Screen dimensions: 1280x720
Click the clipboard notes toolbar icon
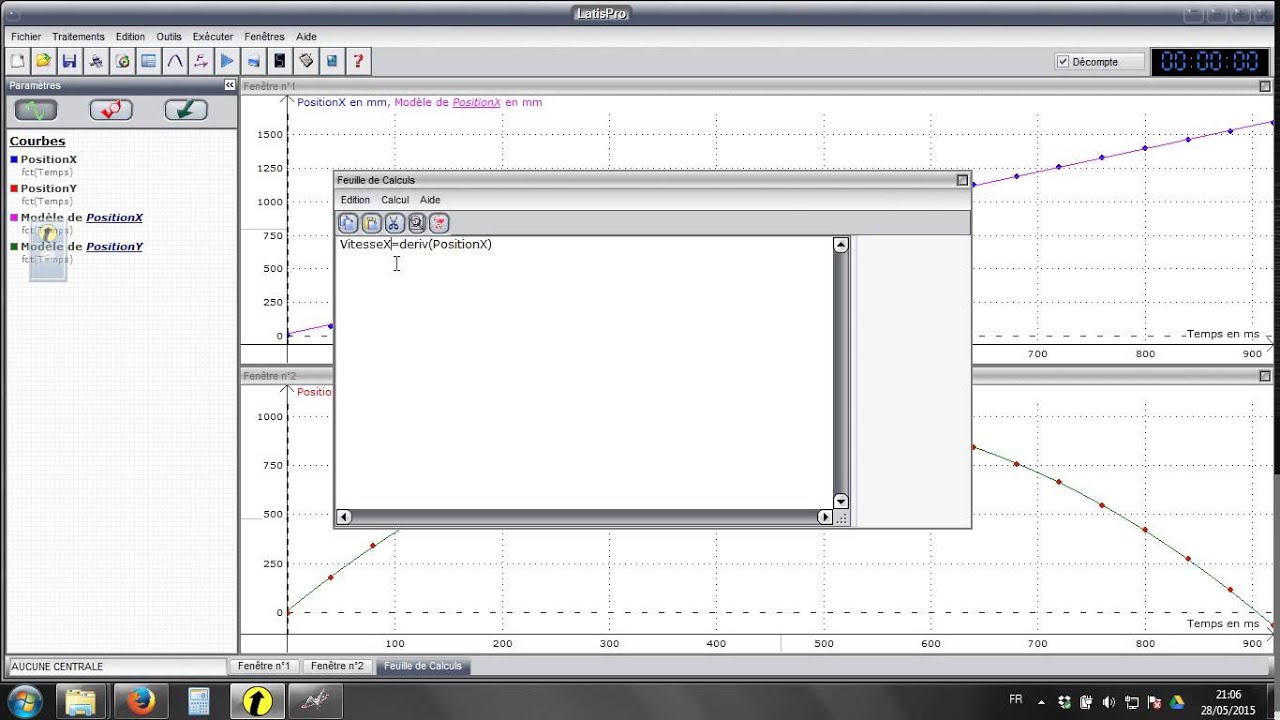point(306,61)
